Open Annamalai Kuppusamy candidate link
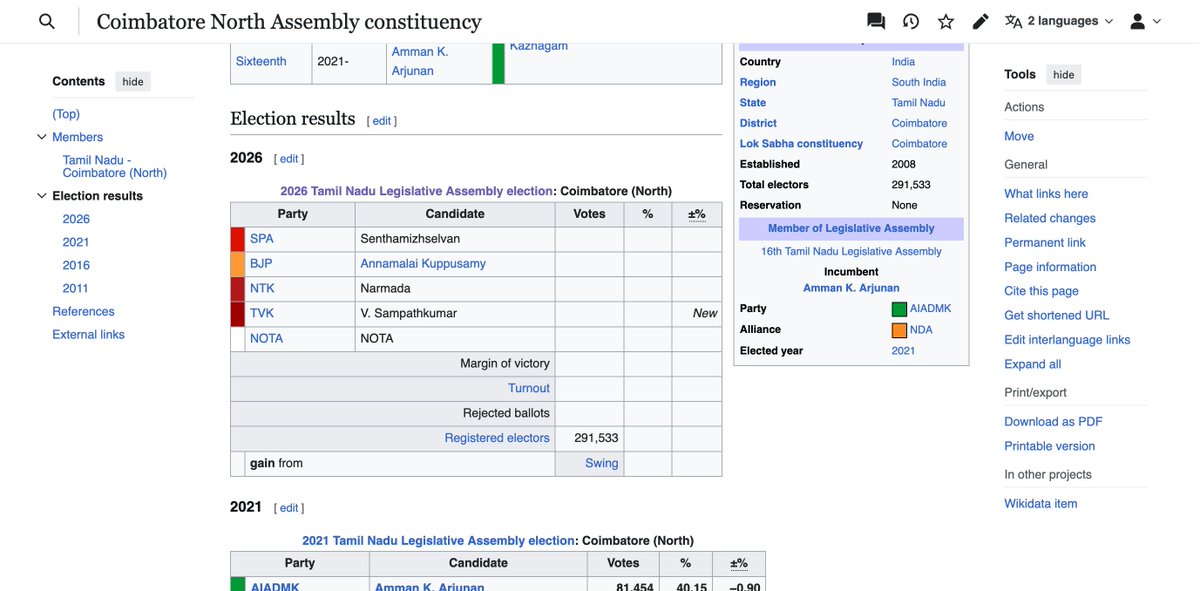The image size is (1200, 591). click(x=423, y=264)
